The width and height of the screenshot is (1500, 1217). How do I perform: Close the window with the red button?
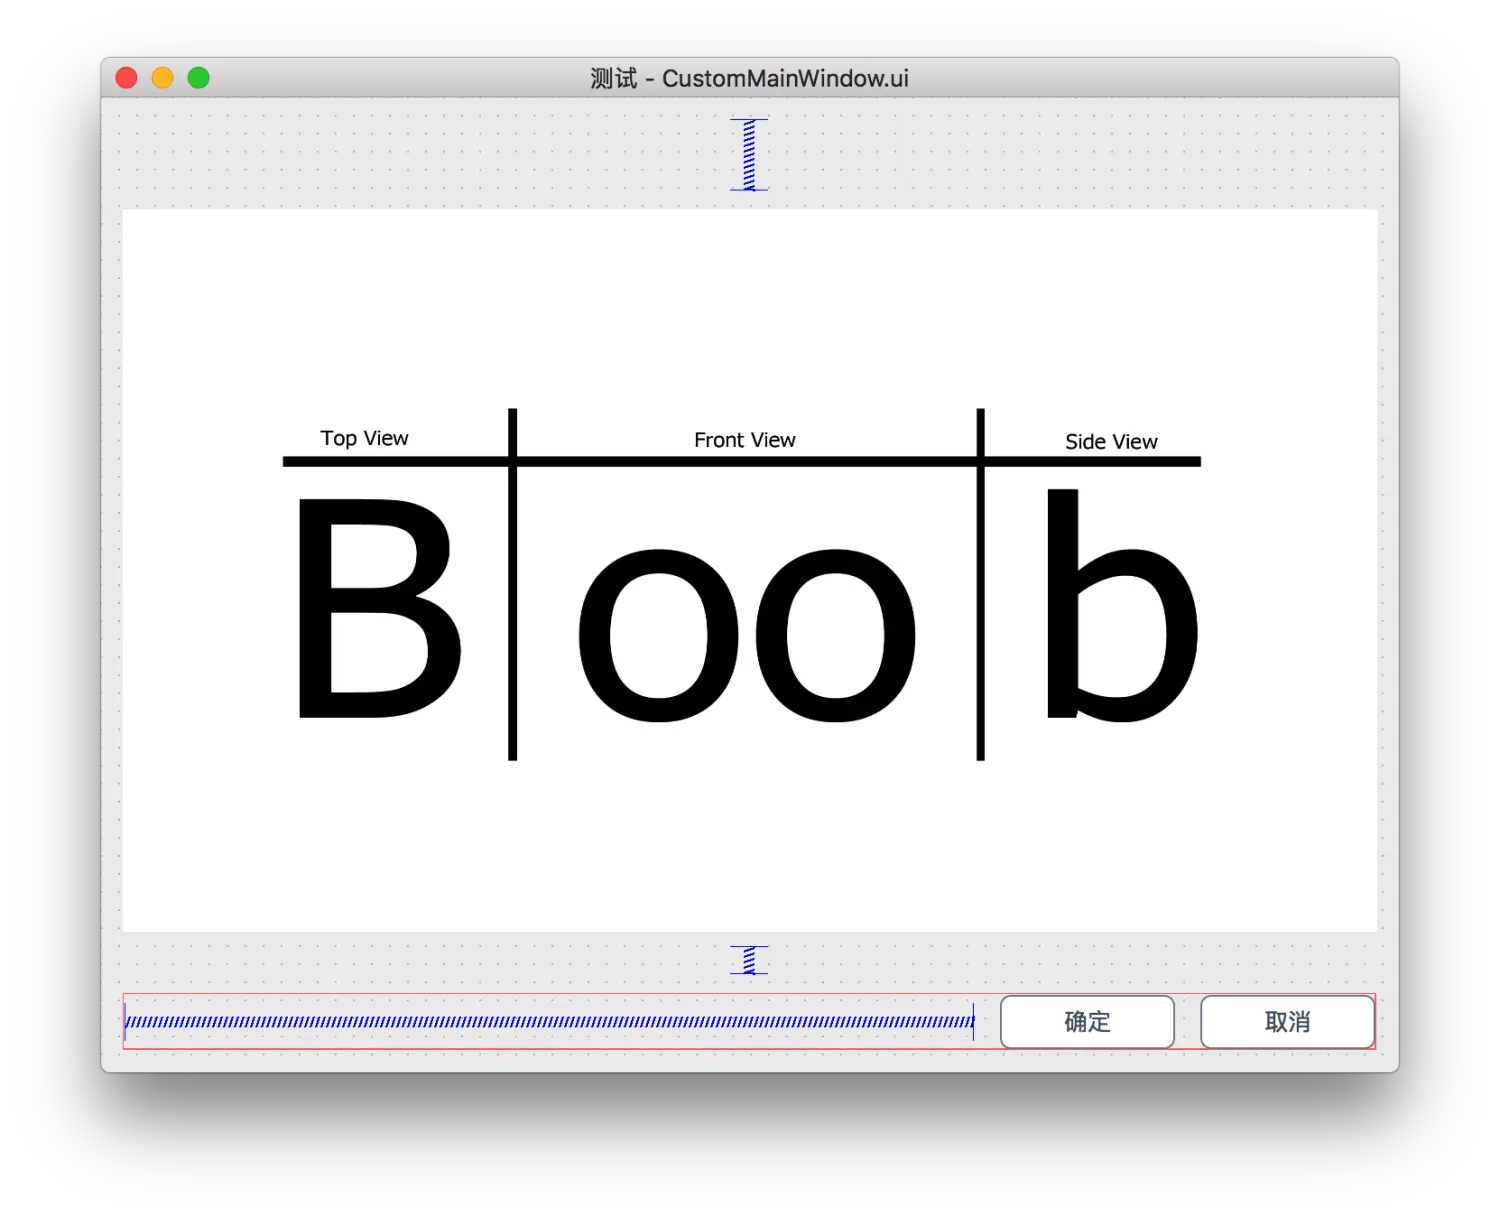127,78
